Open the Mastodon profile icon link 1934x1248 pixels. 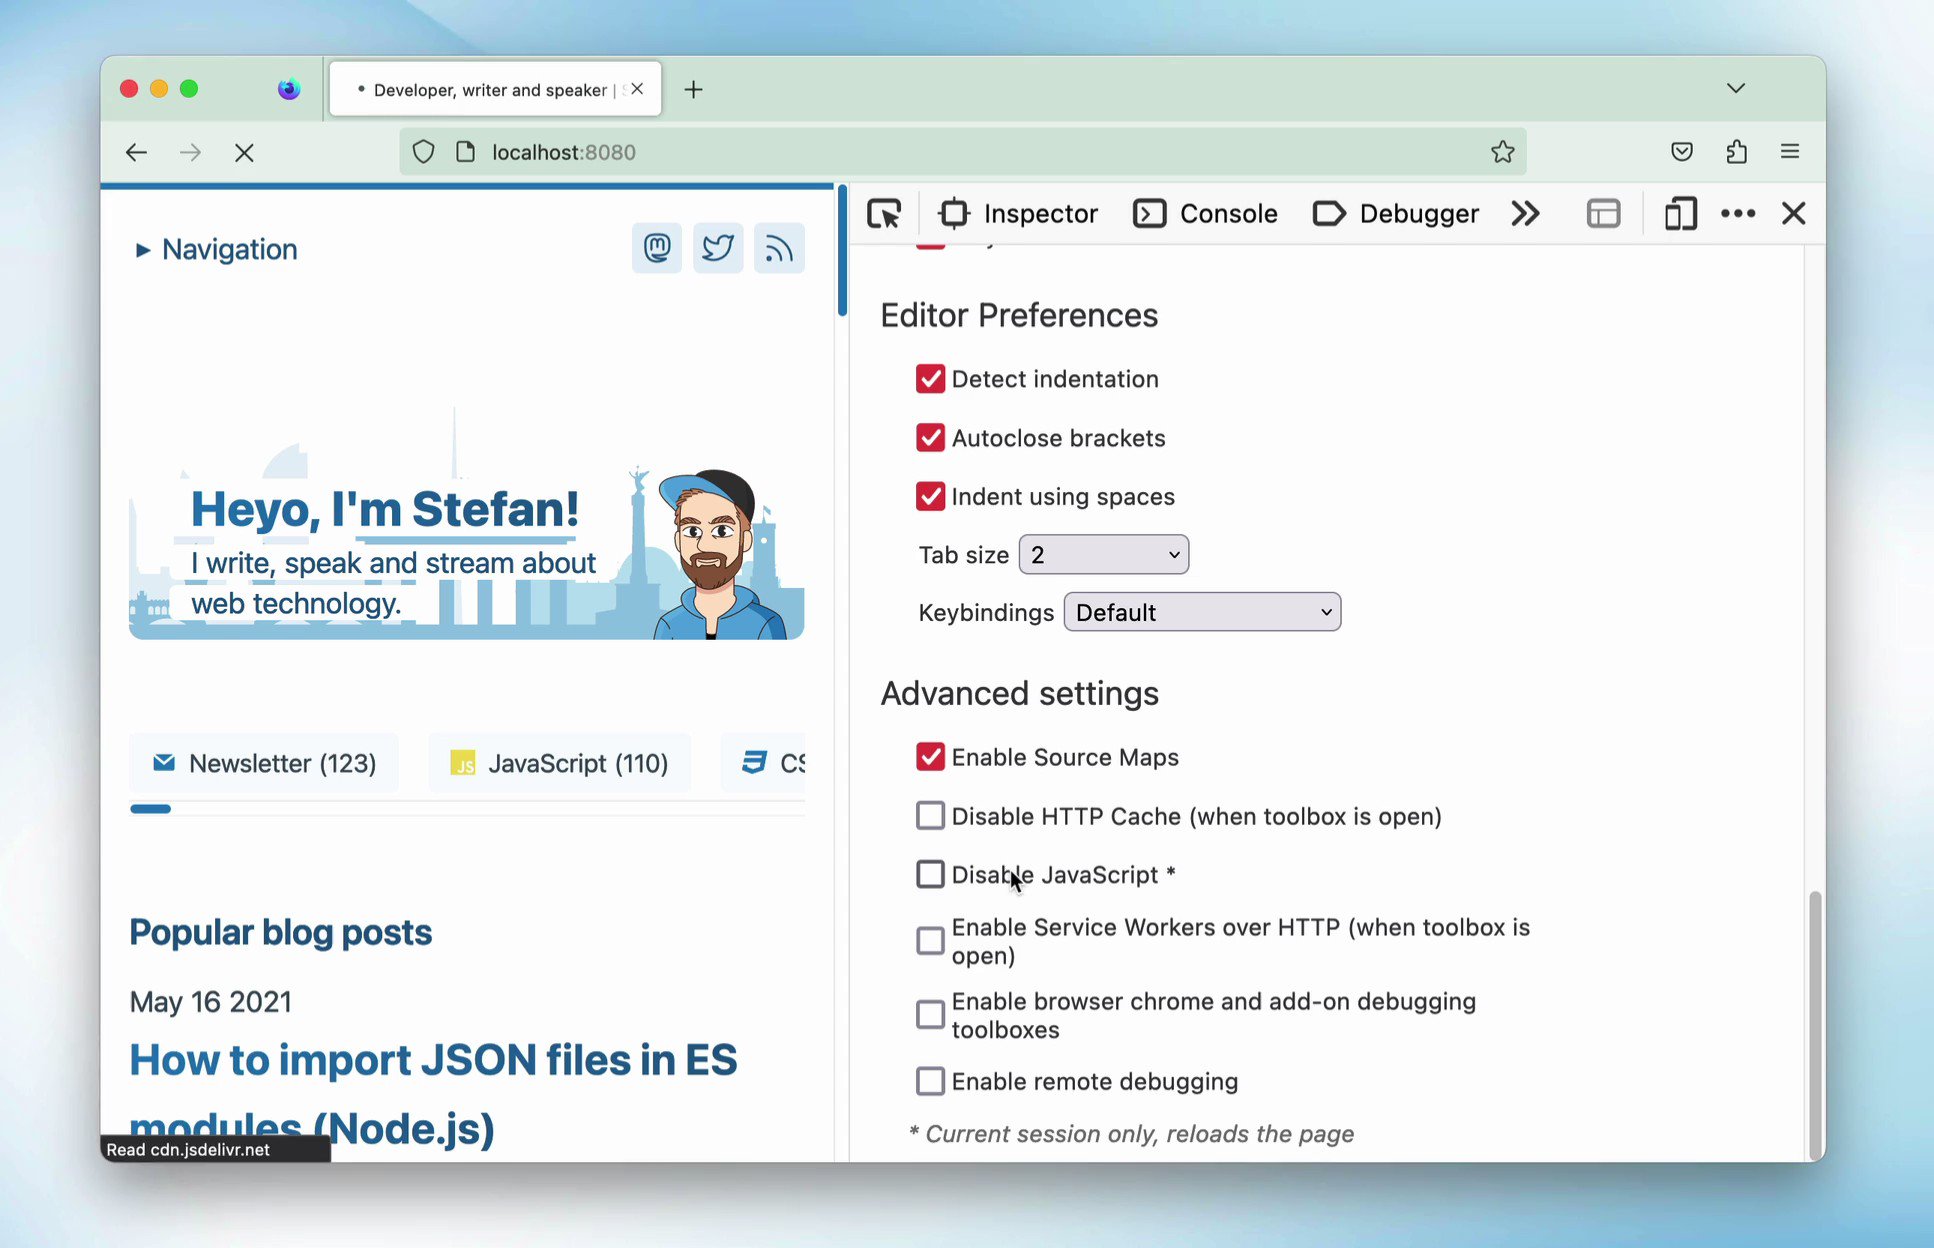[656, 248]
